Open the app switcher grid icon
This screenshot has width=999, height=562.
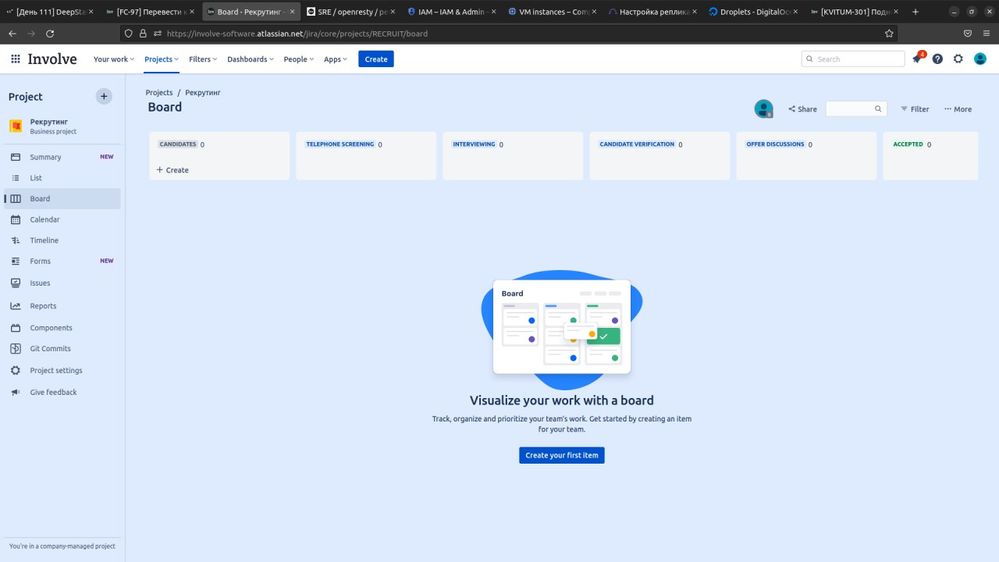(15, 59)
